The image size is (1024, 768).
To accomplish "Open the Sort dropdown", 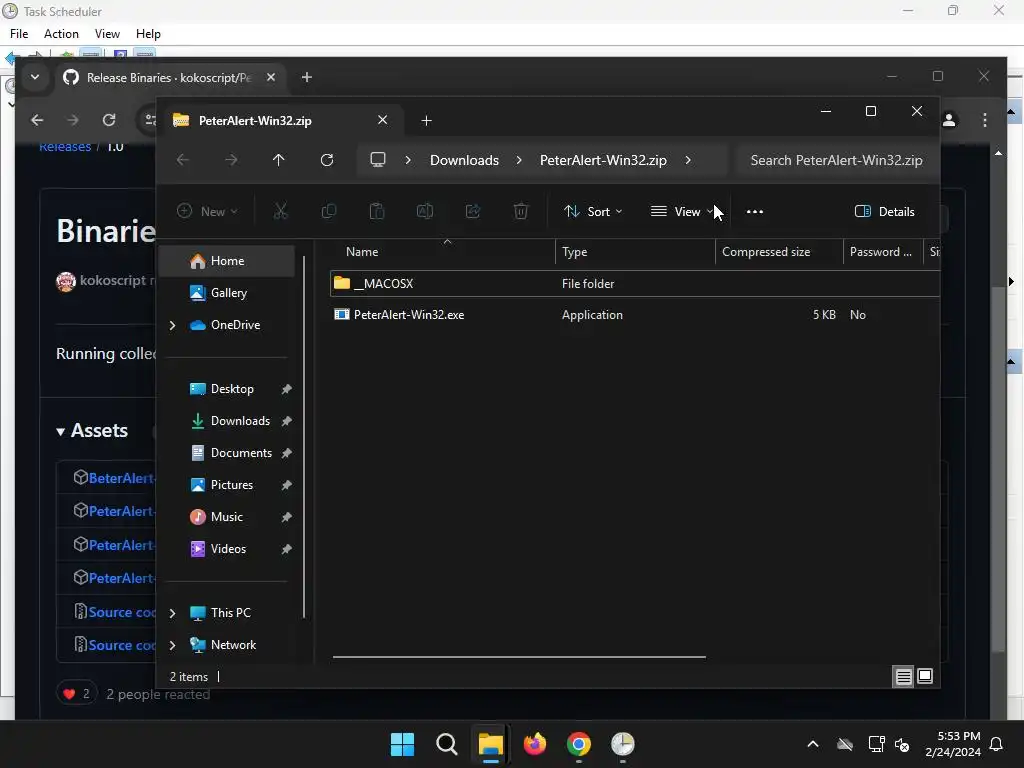I will tap(594, 212).
